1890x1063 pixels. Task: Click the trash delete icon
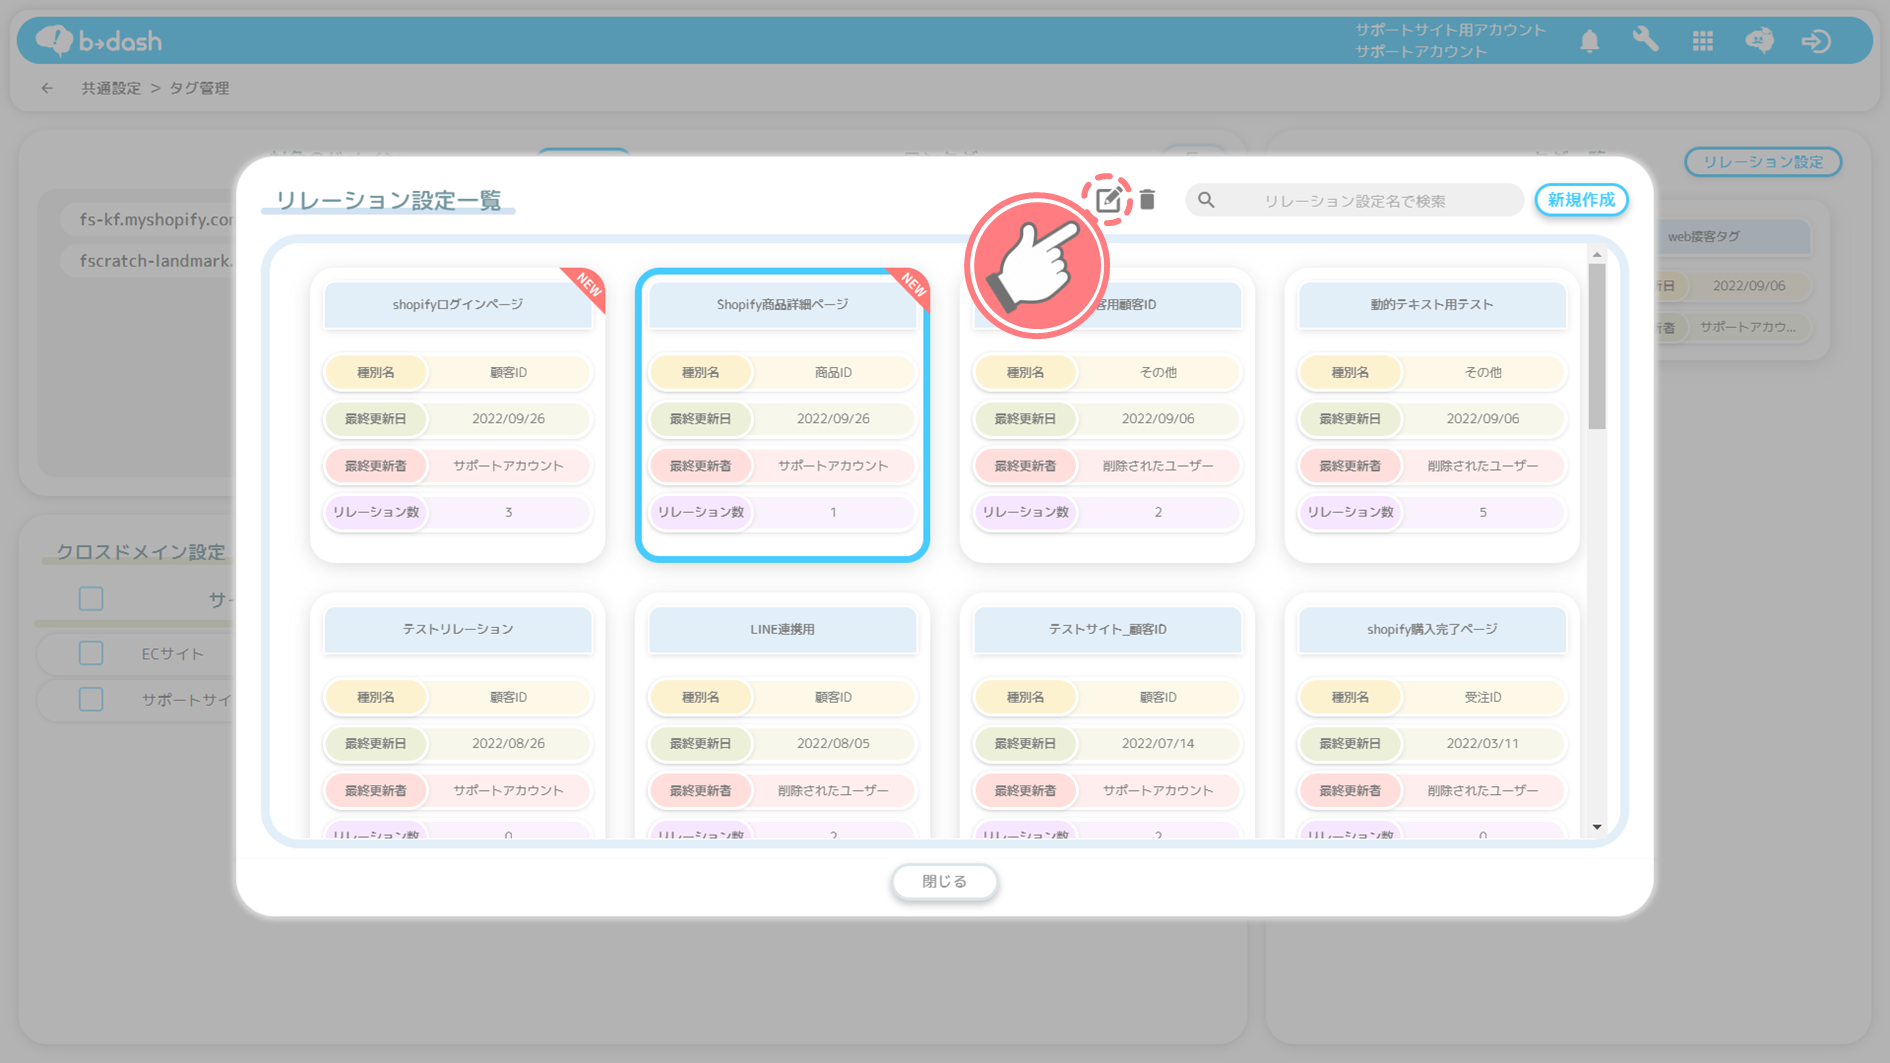click(1147, 200)
